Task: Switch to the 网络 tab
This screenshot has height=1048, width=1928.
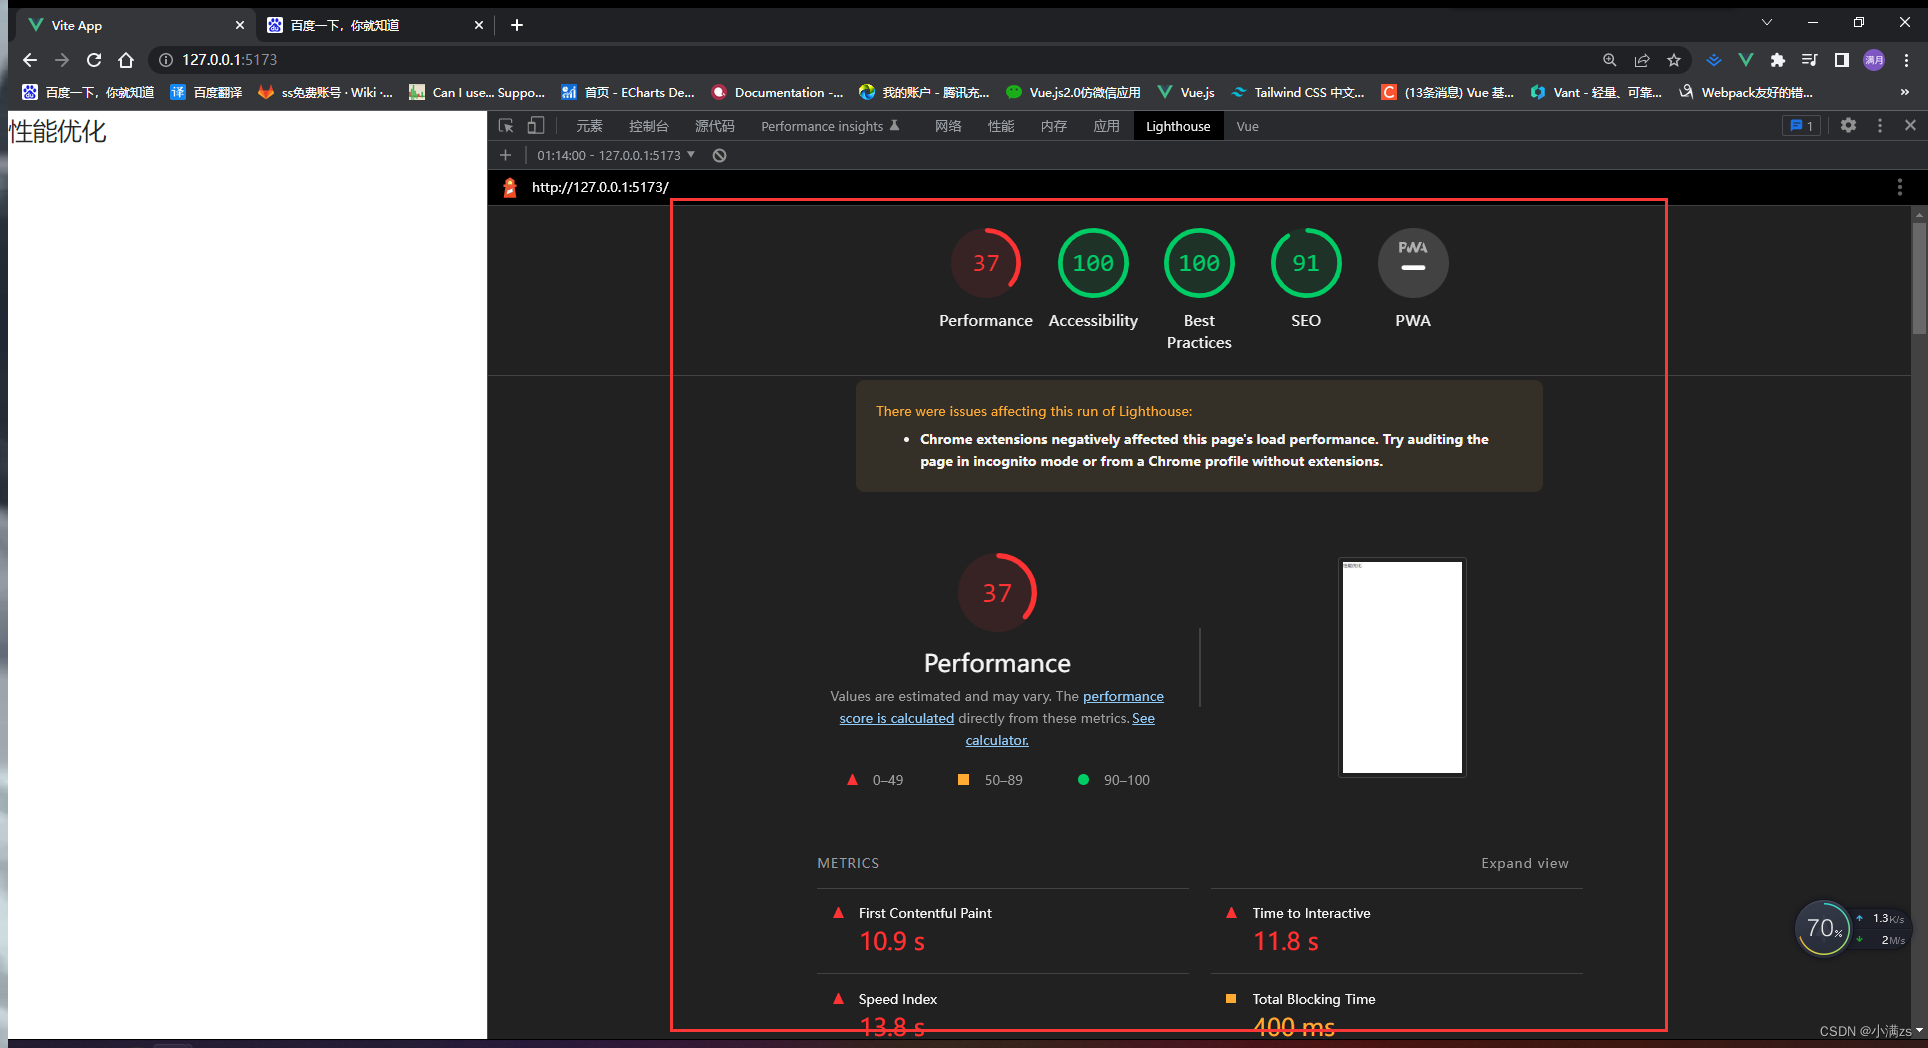Action: coord(948,126)
